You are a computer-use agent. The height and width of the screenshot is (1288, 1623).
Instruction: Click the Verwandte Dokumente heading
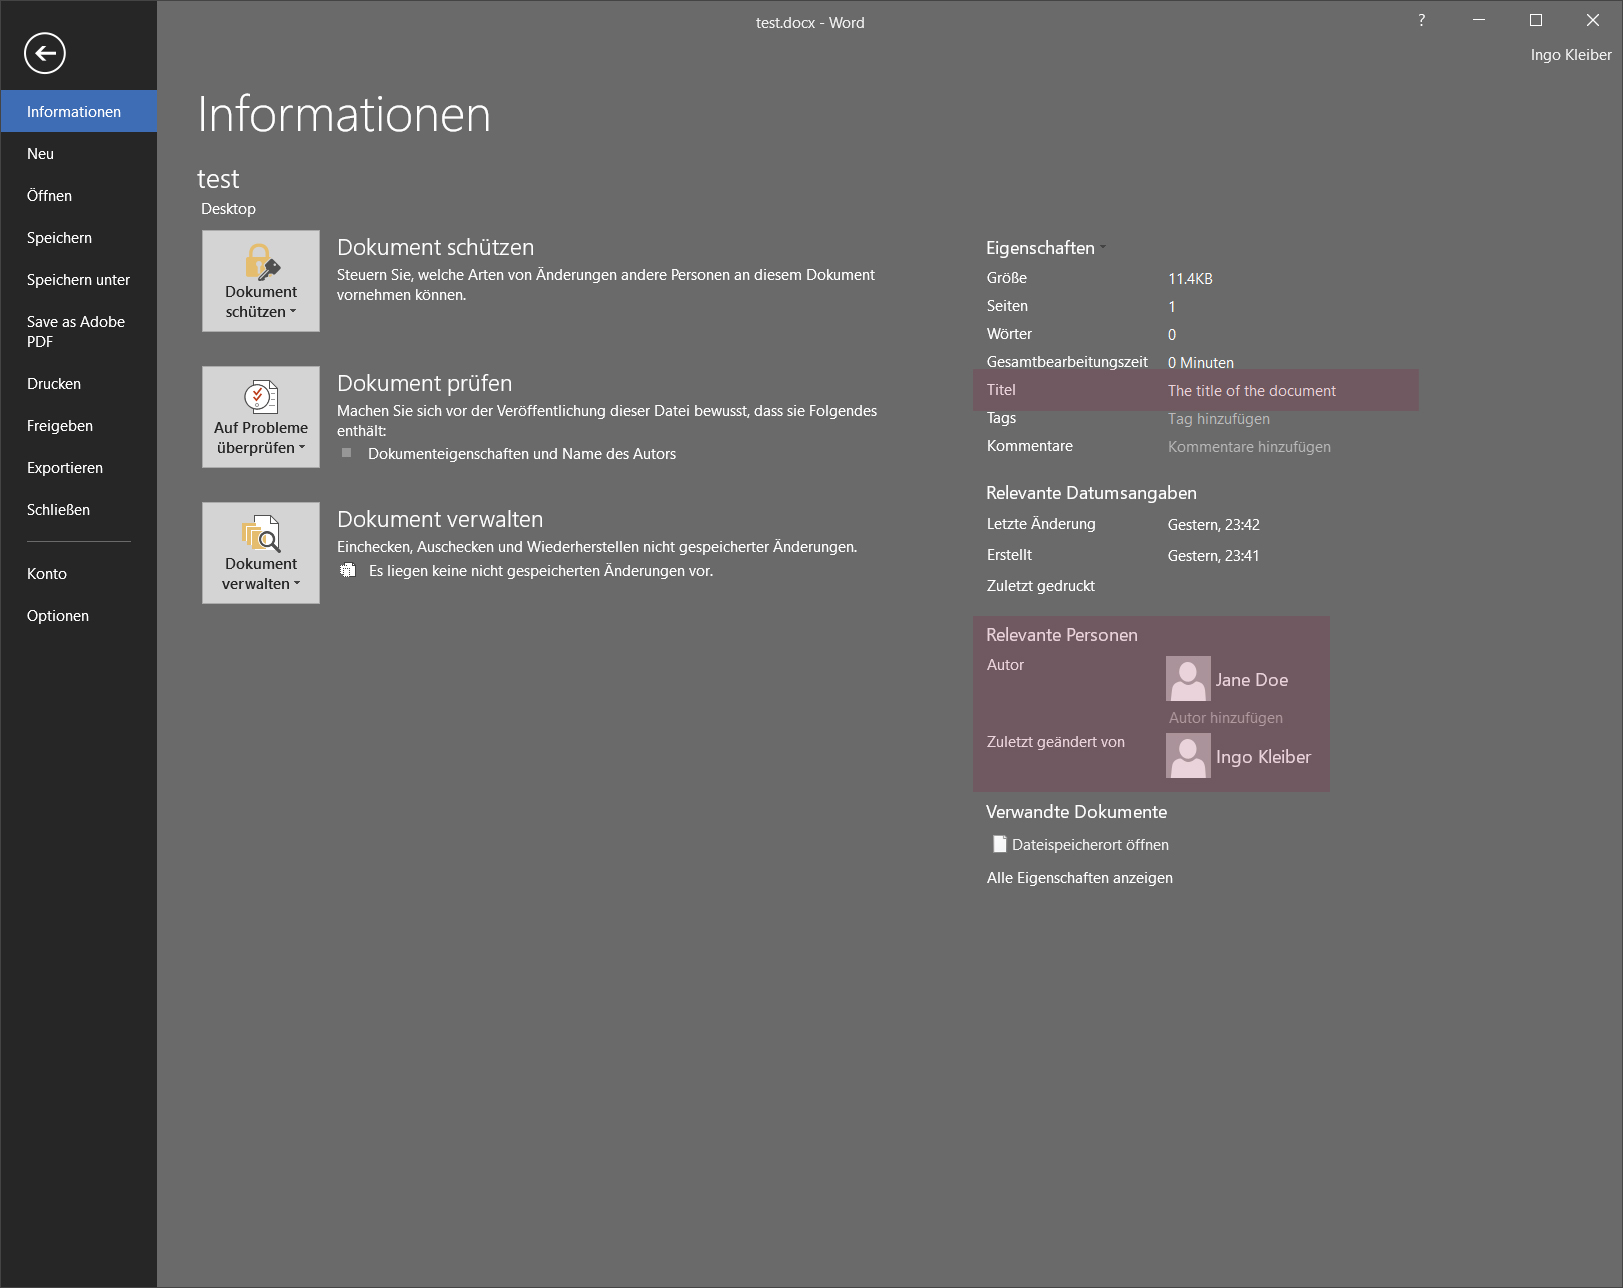click(1076, 811)
